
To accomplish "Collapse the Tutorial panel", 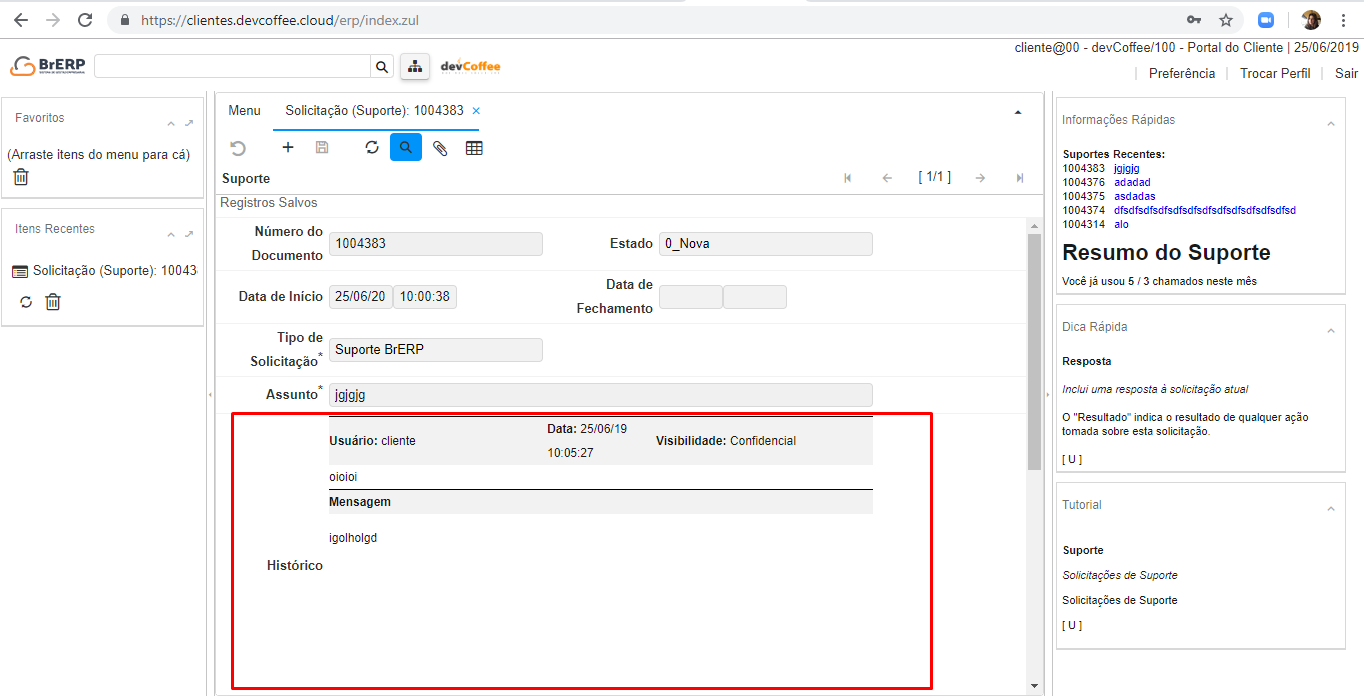I will coord(1330,509).
